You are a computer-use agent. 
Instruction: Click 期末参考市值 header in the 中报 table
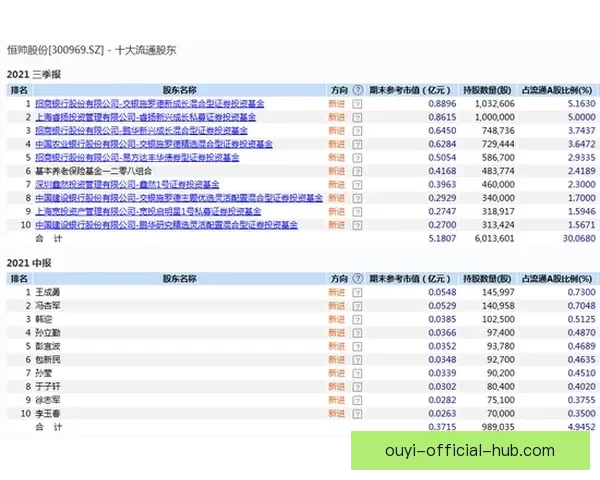(x=409, y=279)
